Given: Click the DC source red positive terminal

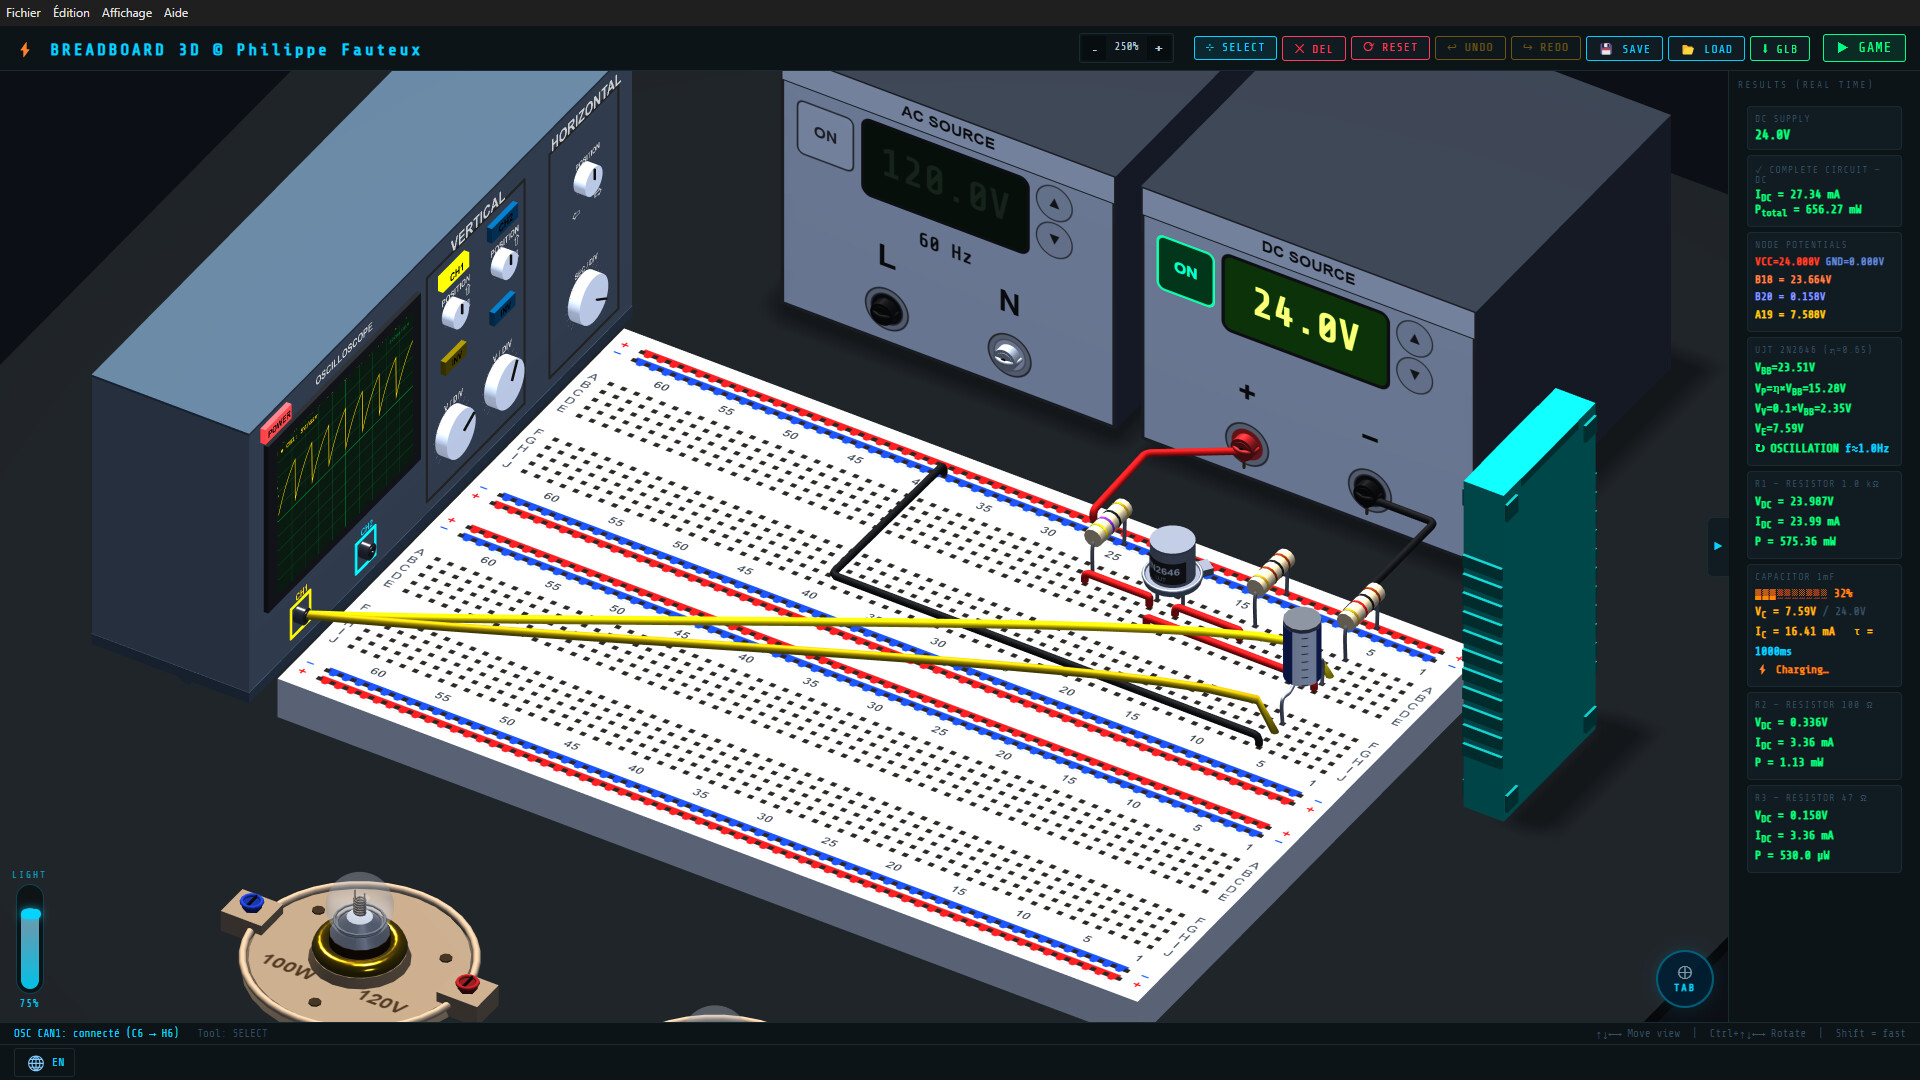Looking at the screenshot, I should coord(1245,443).
